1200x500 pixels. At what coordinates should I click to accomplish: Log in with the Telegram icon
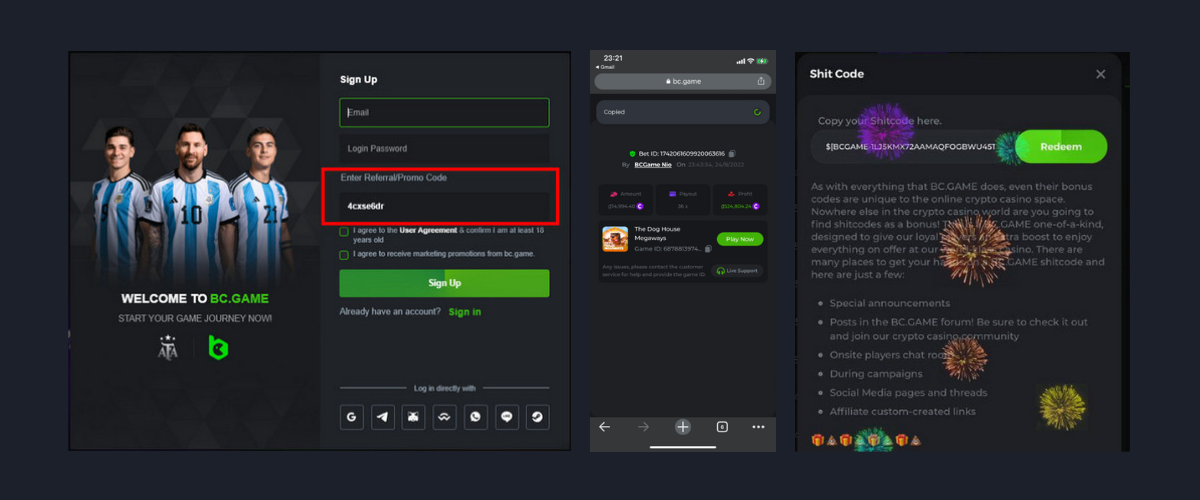point(382,418)
